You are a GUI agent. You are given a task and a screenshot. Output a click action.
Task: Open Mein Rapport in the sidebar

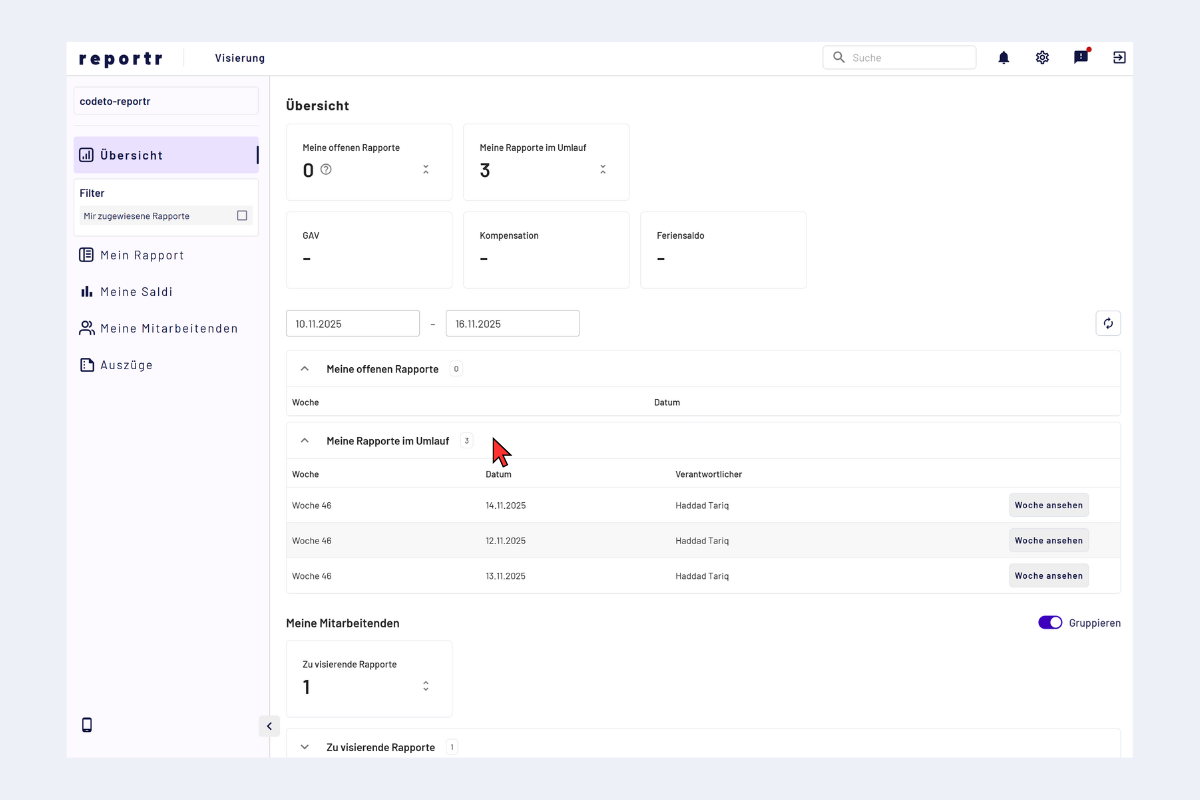141,255
